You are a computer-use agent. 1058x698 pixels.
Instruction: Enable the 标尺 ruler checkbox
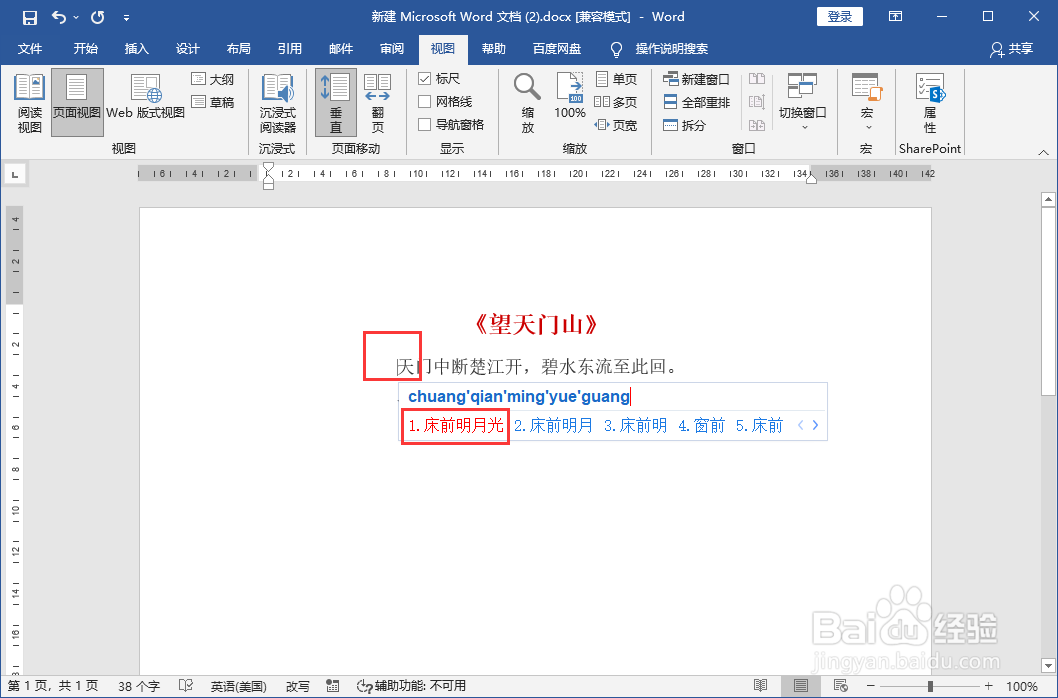[425, 79]
